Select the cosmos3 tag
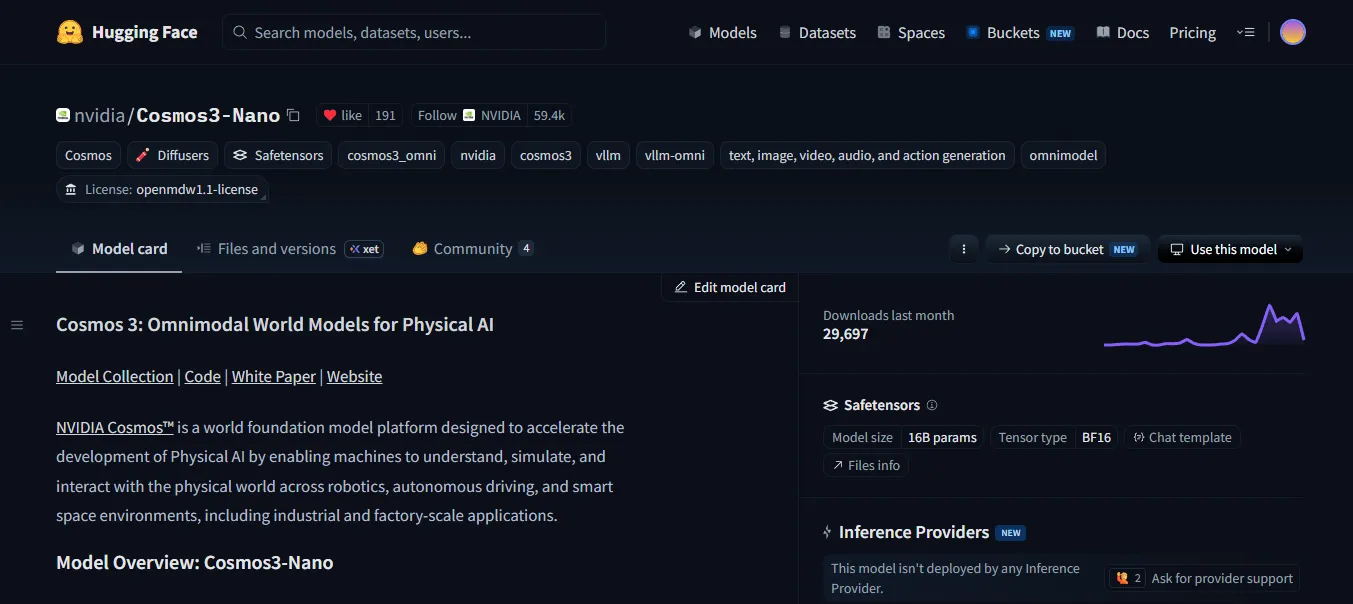The width and height of the screenshot is (1353, 604). click(546, 155)
